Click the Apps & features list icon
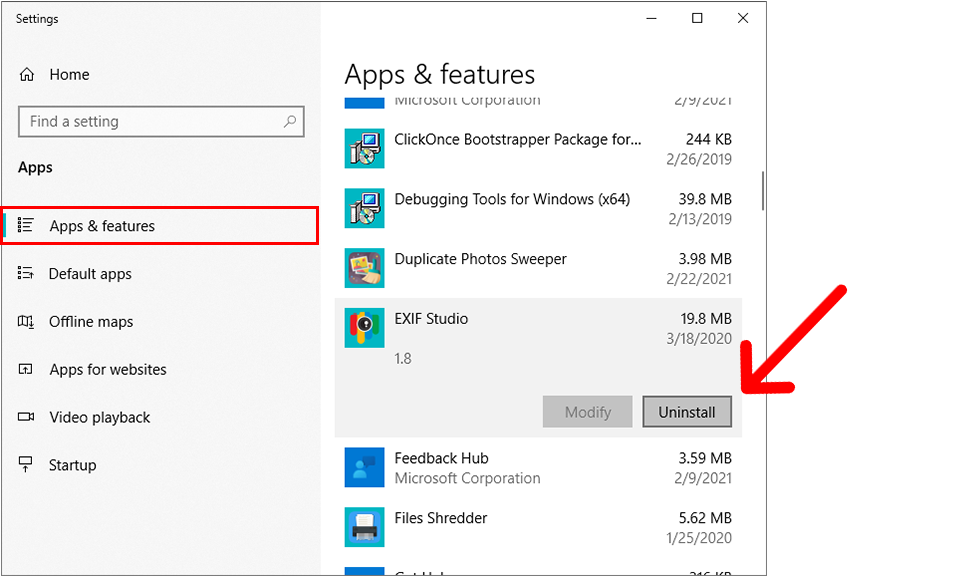Screen dimensions: 969x577 [x=25, y=225]
